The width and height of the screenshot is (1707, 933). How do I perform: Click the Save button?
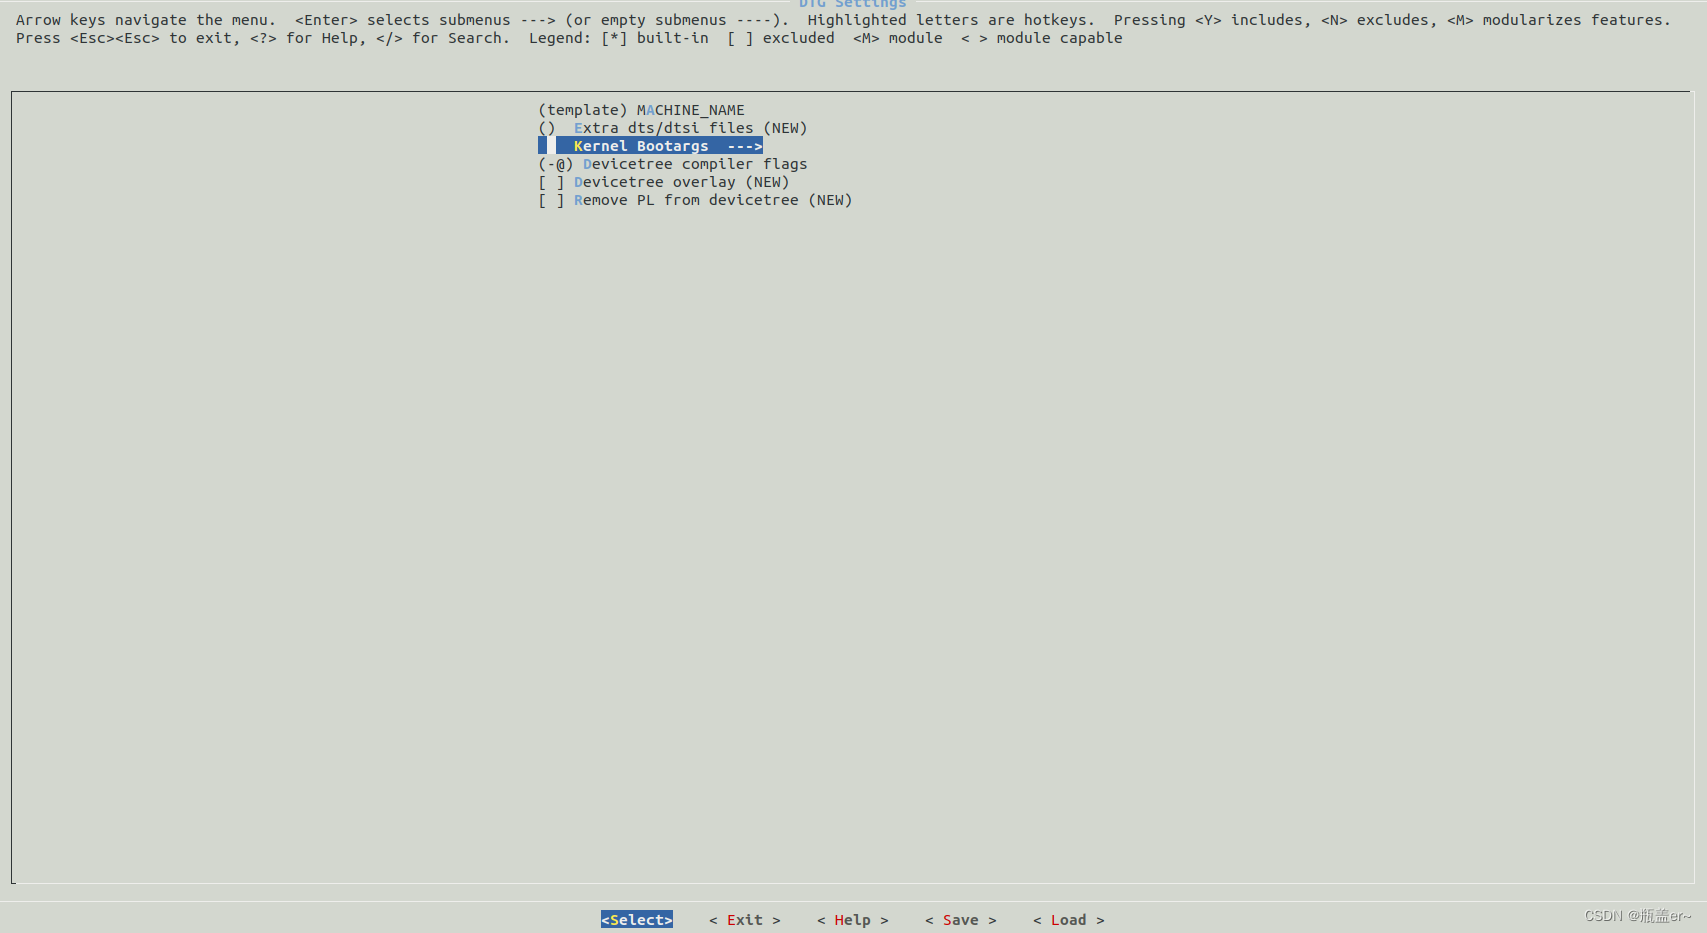click(x=961, y=920)
